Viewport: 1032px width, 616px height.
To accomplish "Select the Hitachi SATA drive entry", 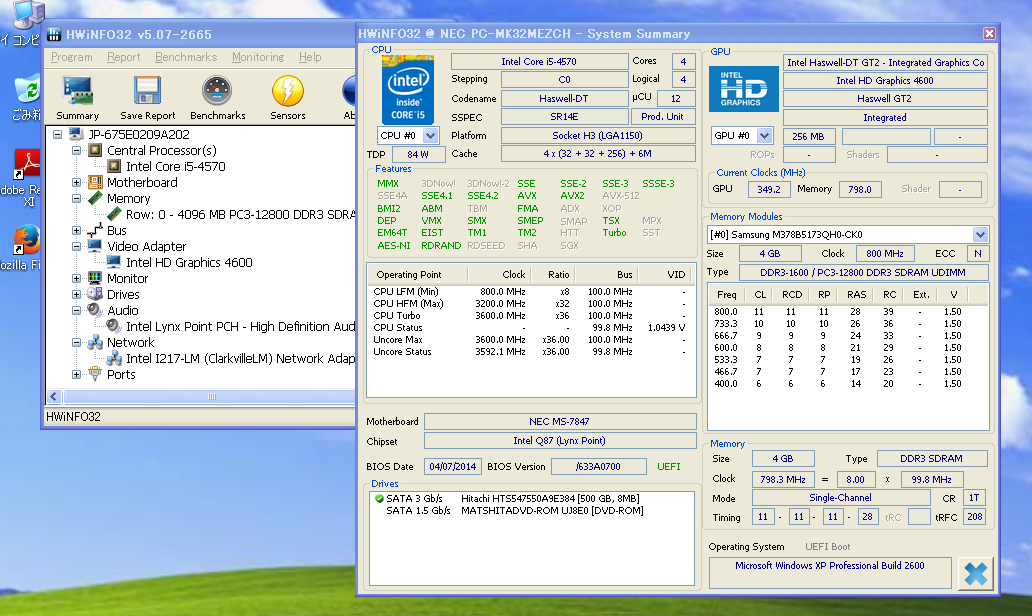I will pyautogui.click(x=549, y=498).
